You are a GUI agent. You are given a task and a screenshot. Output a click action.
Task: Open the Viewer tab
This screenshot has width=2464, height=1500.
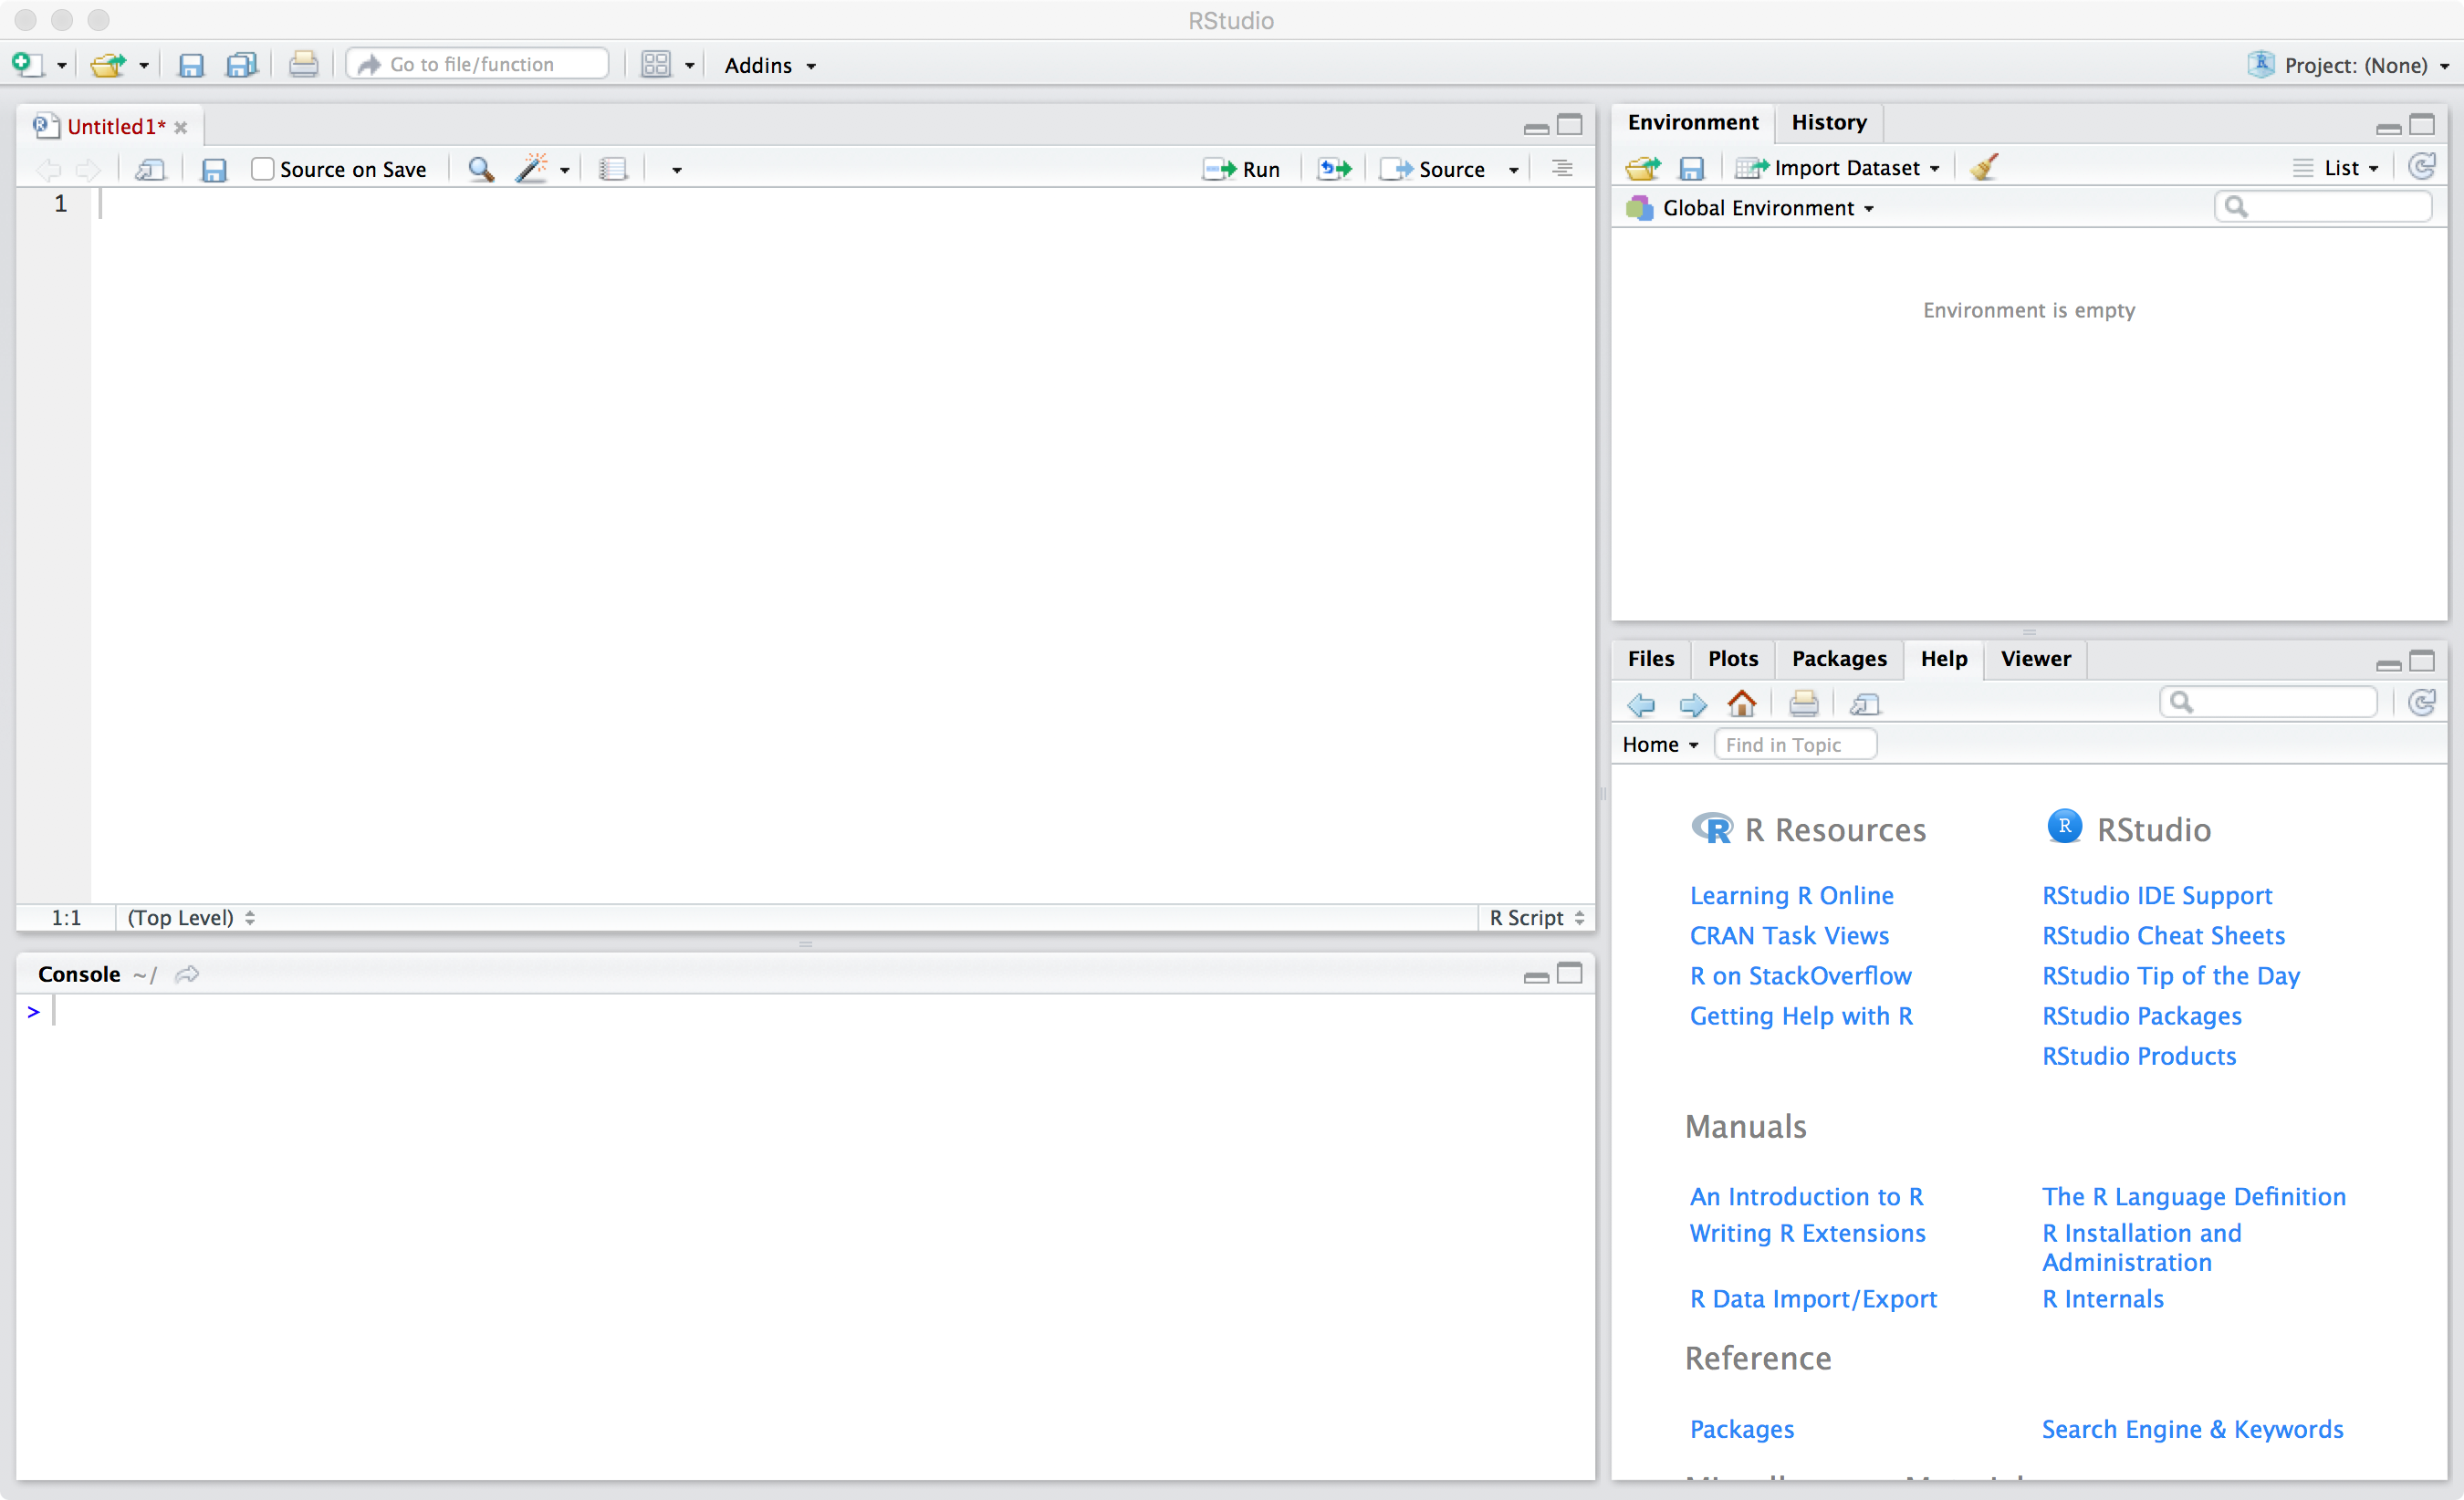pos(2036,658)
